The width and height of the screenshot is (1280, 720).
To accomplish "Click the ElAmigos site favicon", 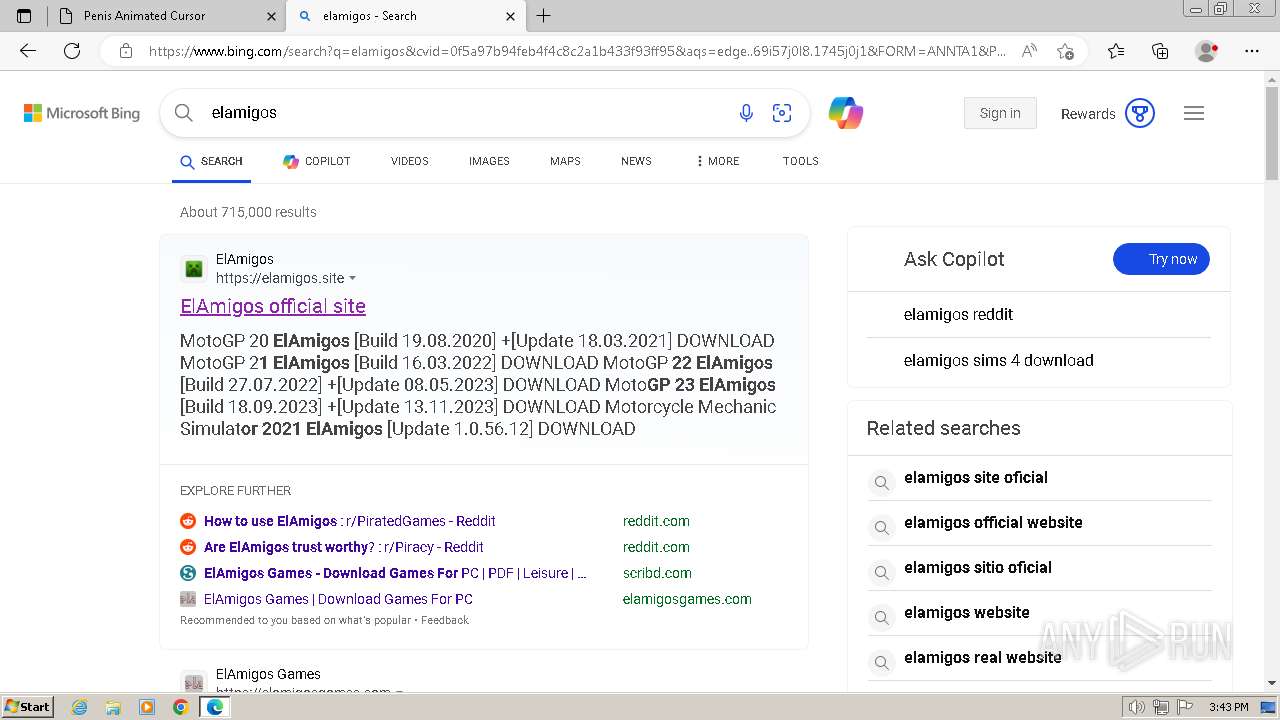I will (x=194, y=268).
